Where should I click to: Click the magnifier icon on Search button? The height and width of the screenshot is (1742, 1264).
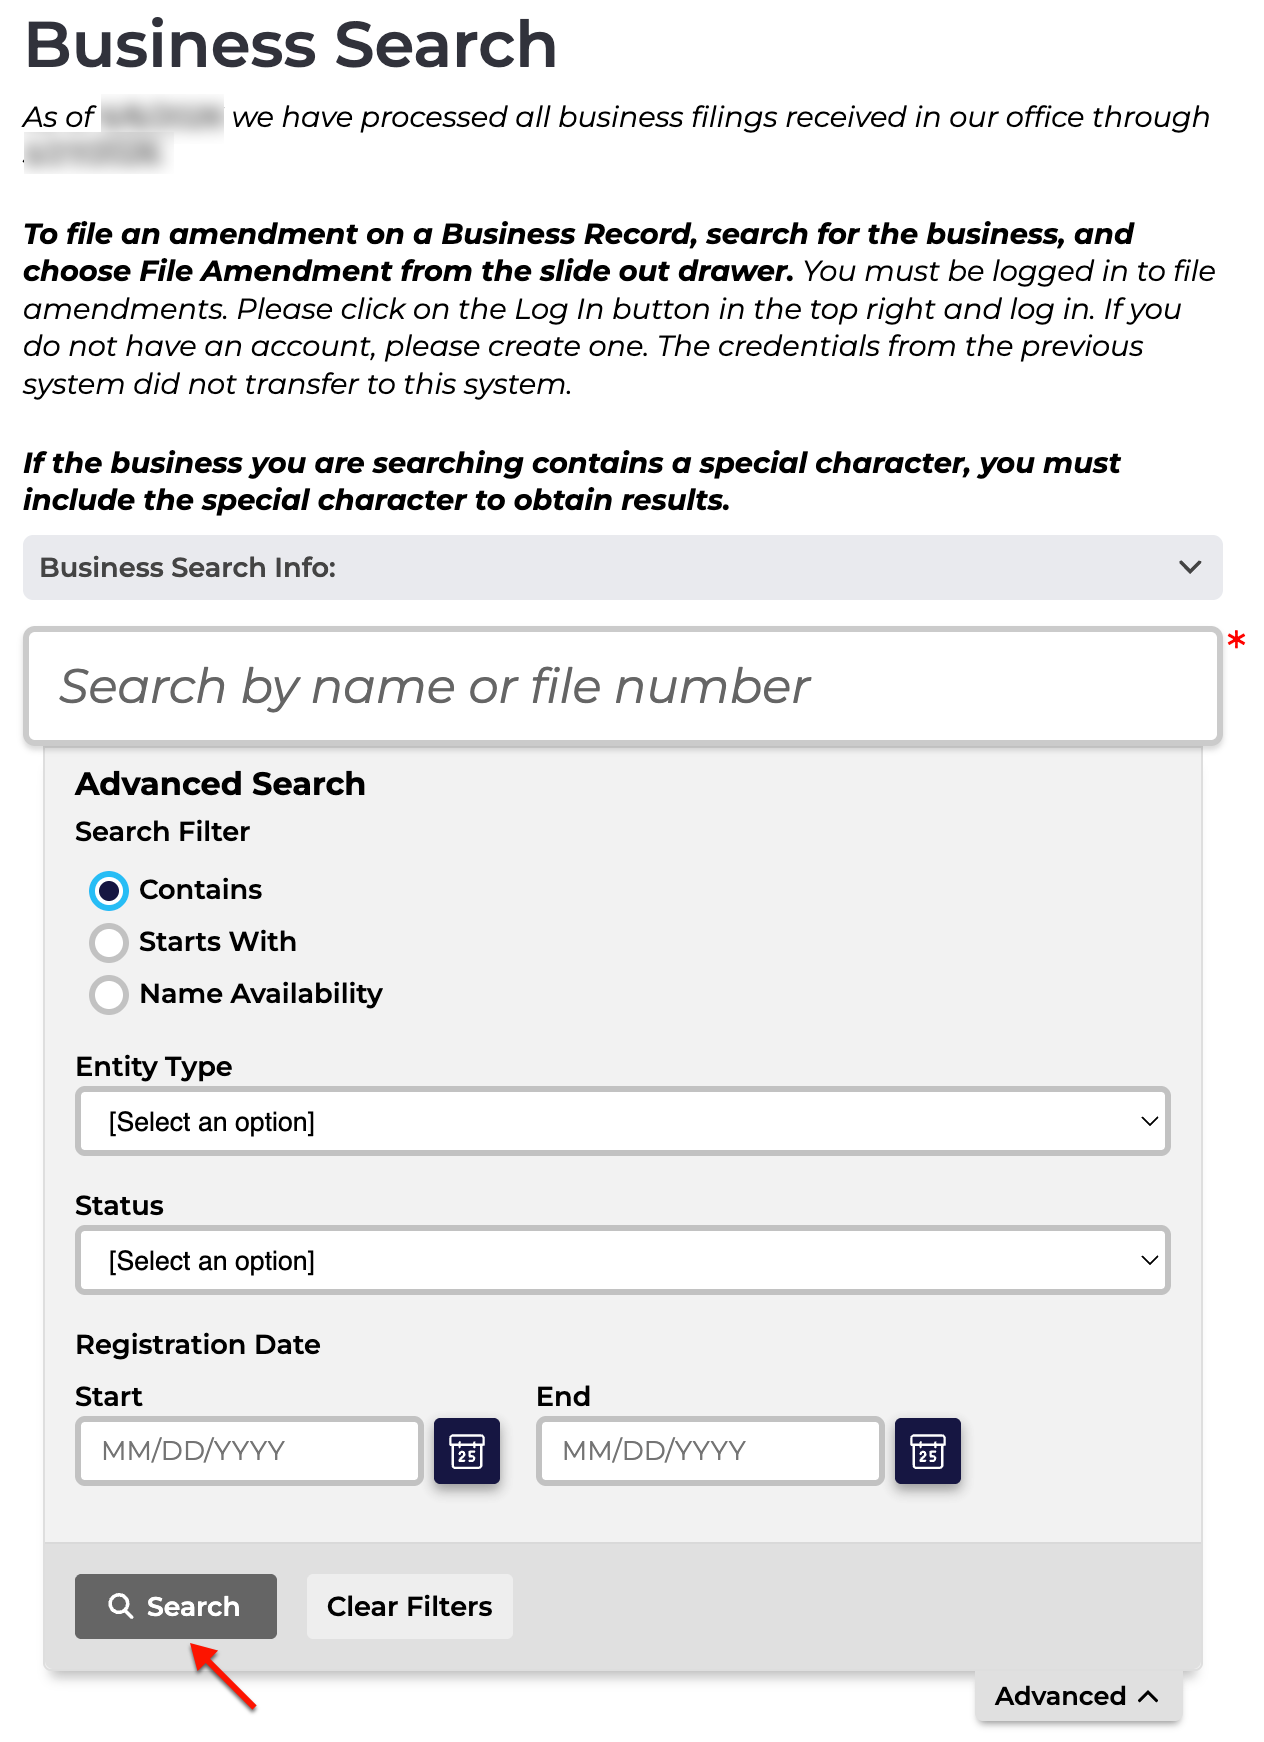(x=121, y=1606)
